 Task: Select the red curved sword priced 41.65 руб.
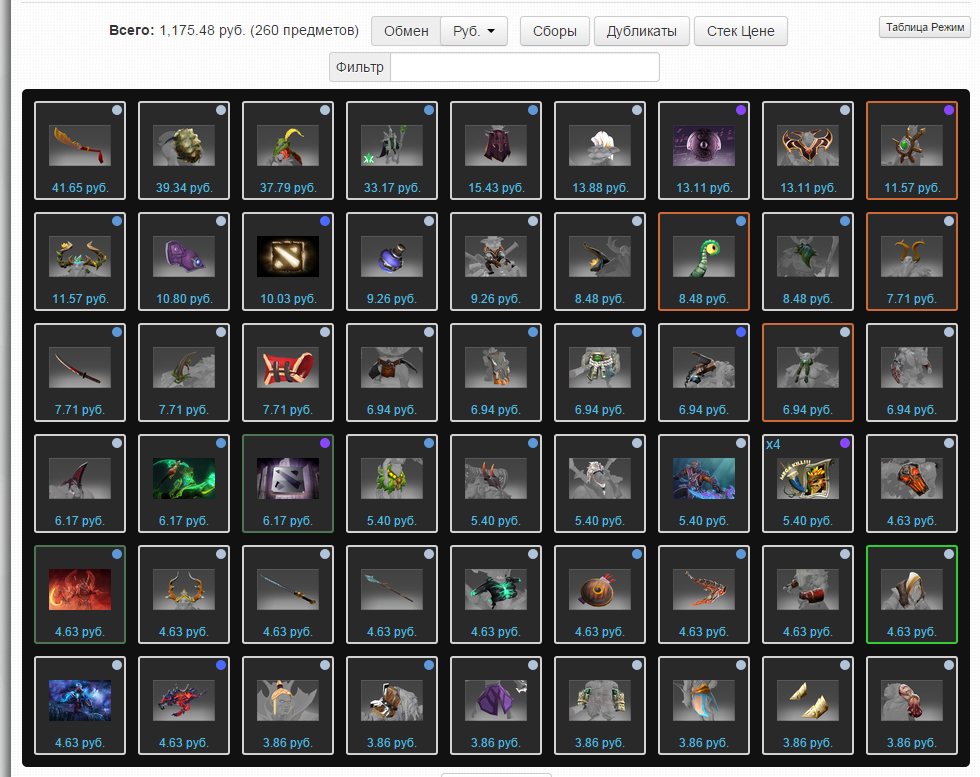point(80,151)
